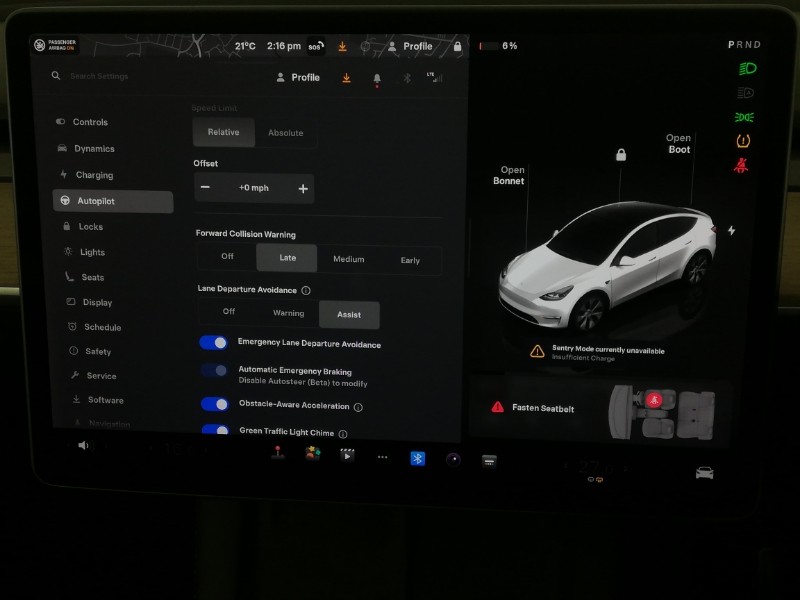
Task: Tap the red seatbelt warning indicator
Action: [x=741, y=165]
